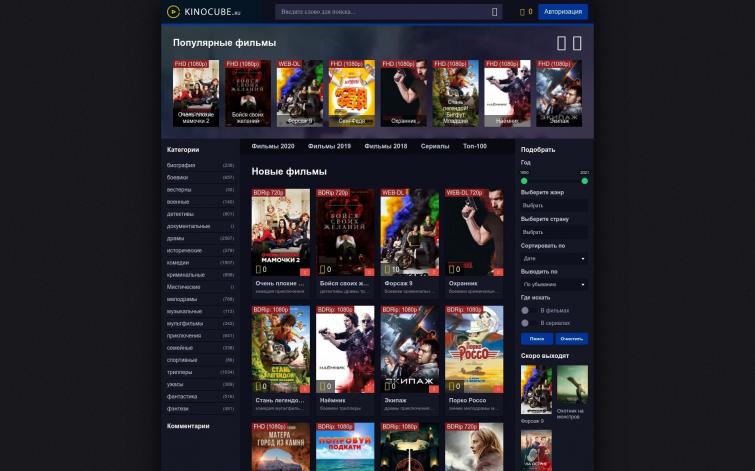Click the red corner icon on Форсаж 9 card

(434, 272)
